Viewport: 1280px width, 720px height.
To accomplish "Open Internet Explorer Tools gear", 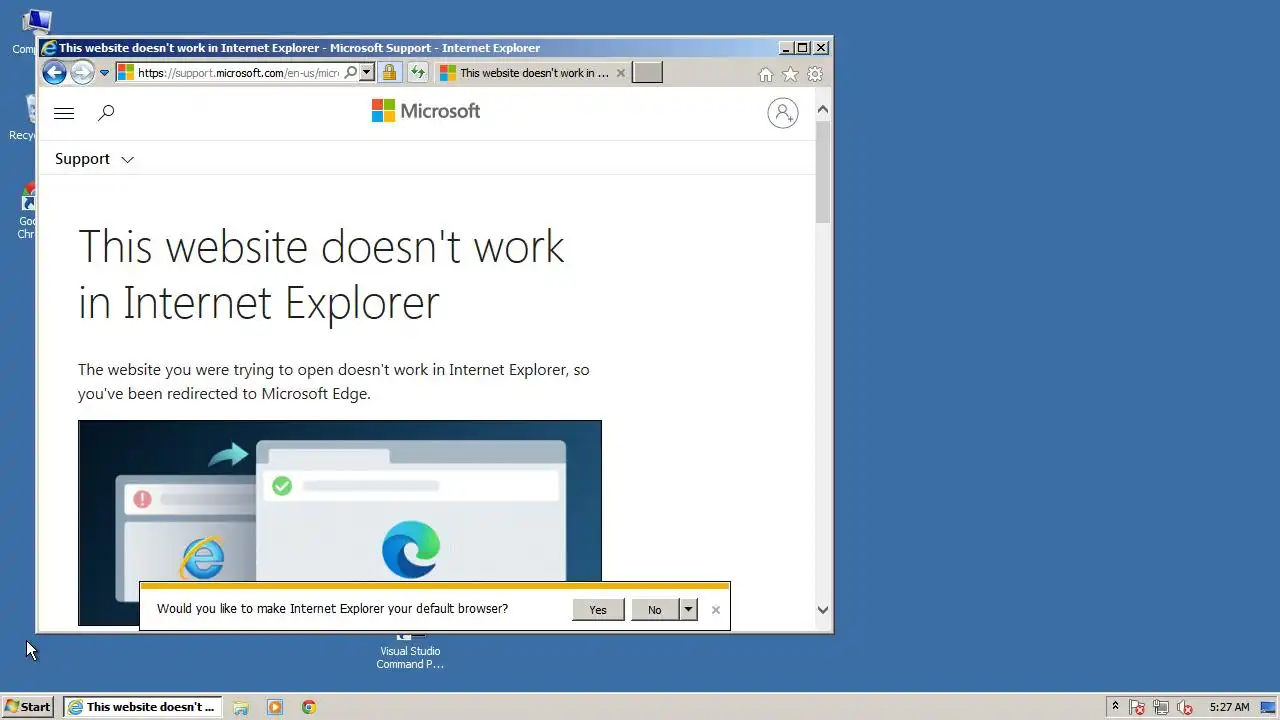I will [815, 74].
